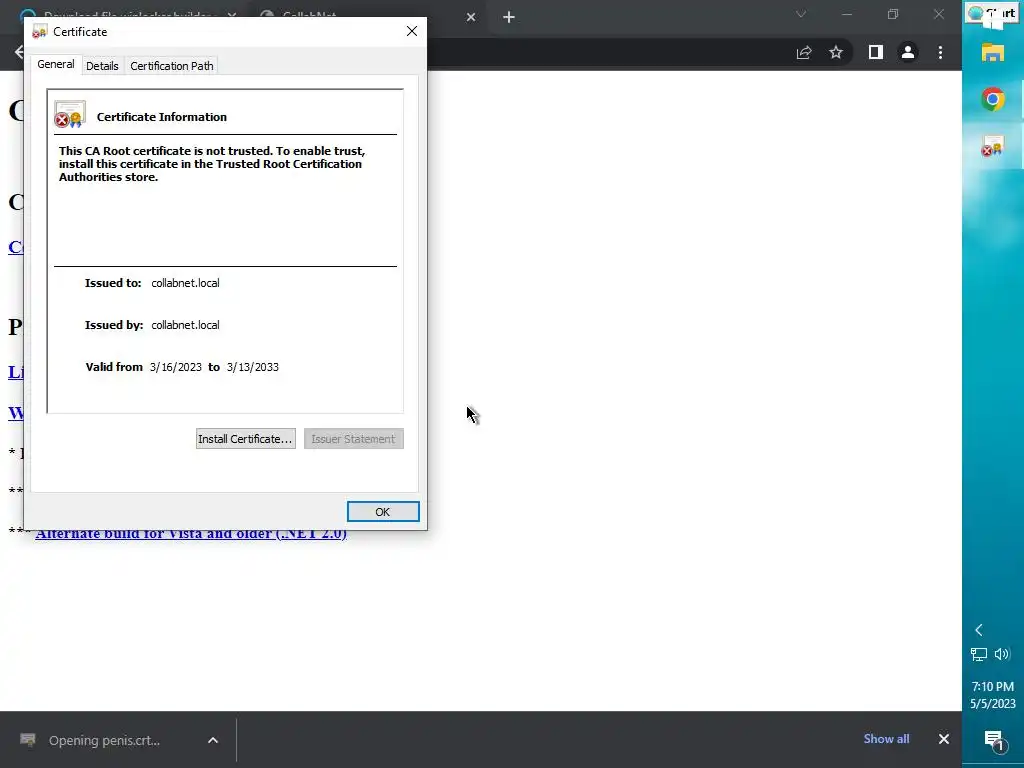Close the CollabNet browser tab
This screenshot has height=768, width=1024.
471,17
